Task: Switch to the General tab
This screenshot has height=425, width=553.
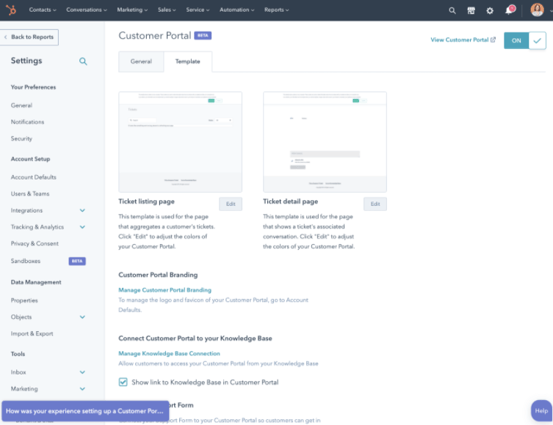Action: coord(141,61)
